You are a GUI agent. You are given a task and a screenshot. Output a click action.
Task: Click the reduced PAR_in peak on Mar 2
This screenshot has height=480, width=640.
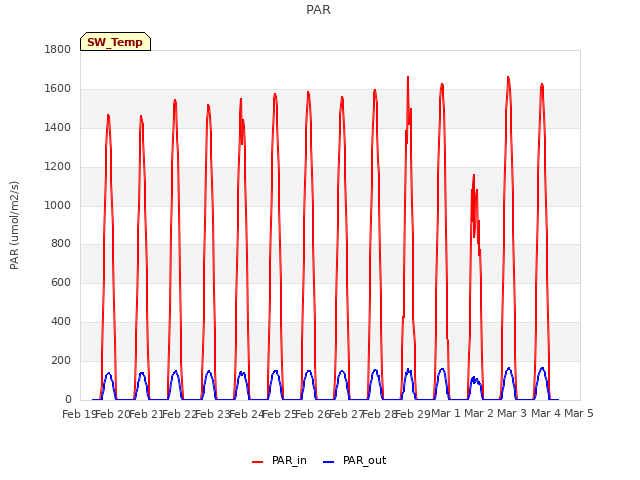474,176
